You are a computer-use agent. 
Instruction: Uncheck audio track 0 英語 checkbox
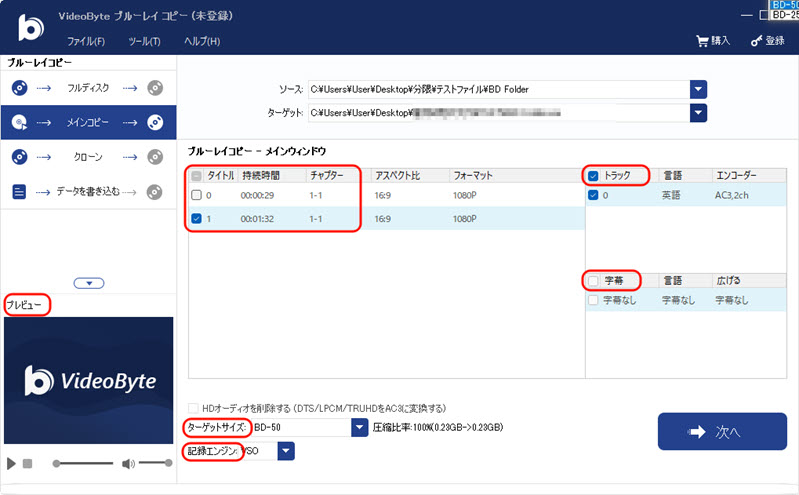(593, 195)
